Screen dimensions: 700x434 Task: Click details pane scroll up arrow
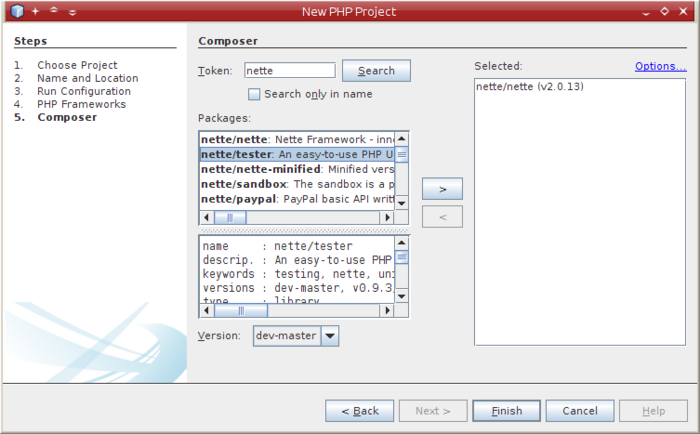(401, 242)
